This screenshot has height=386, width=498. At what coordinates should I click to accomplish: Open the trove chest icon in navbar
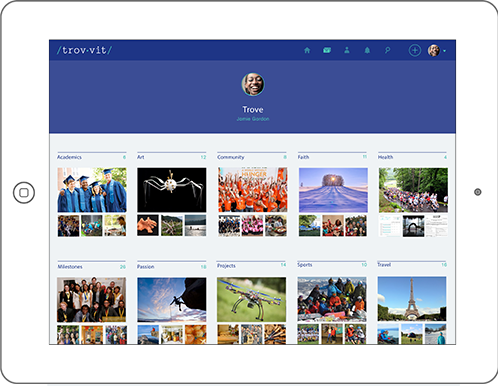[327, 50]
